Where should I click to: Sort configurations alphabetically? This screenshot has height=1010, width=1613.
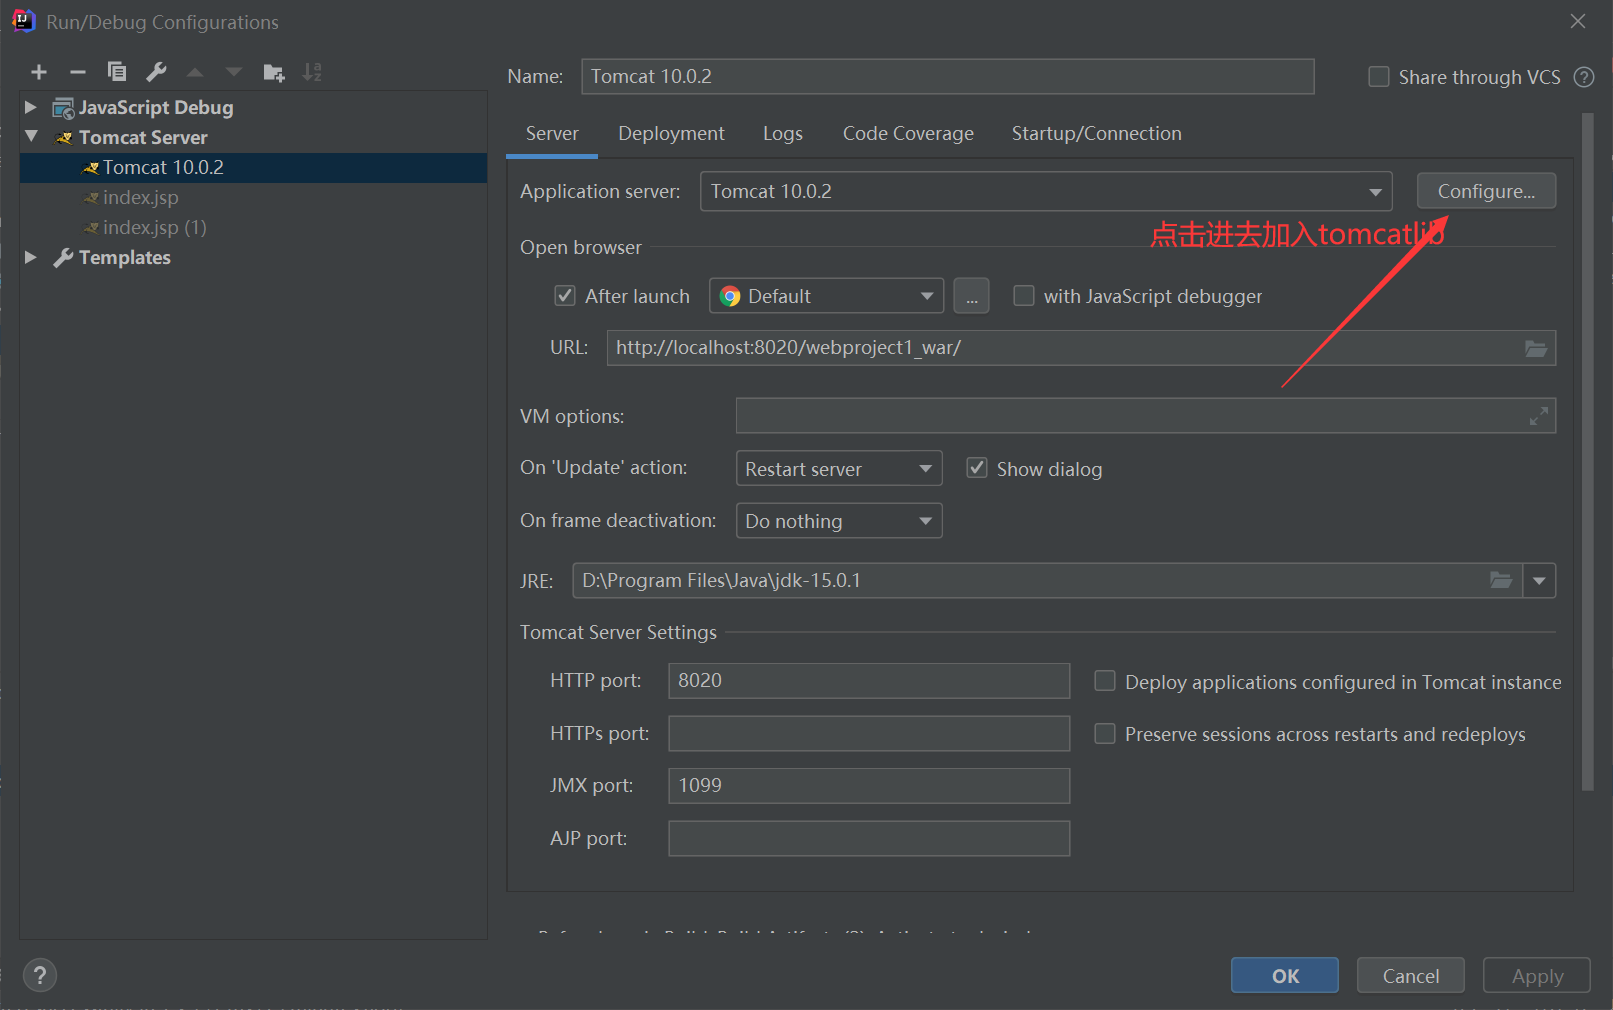[x=311, y=71]
